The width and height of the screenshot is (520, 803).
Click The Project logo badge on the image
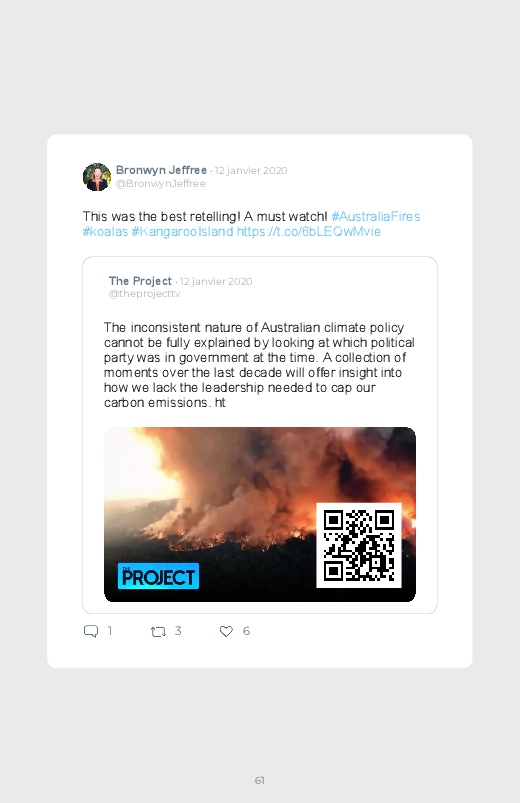(158, 576)
